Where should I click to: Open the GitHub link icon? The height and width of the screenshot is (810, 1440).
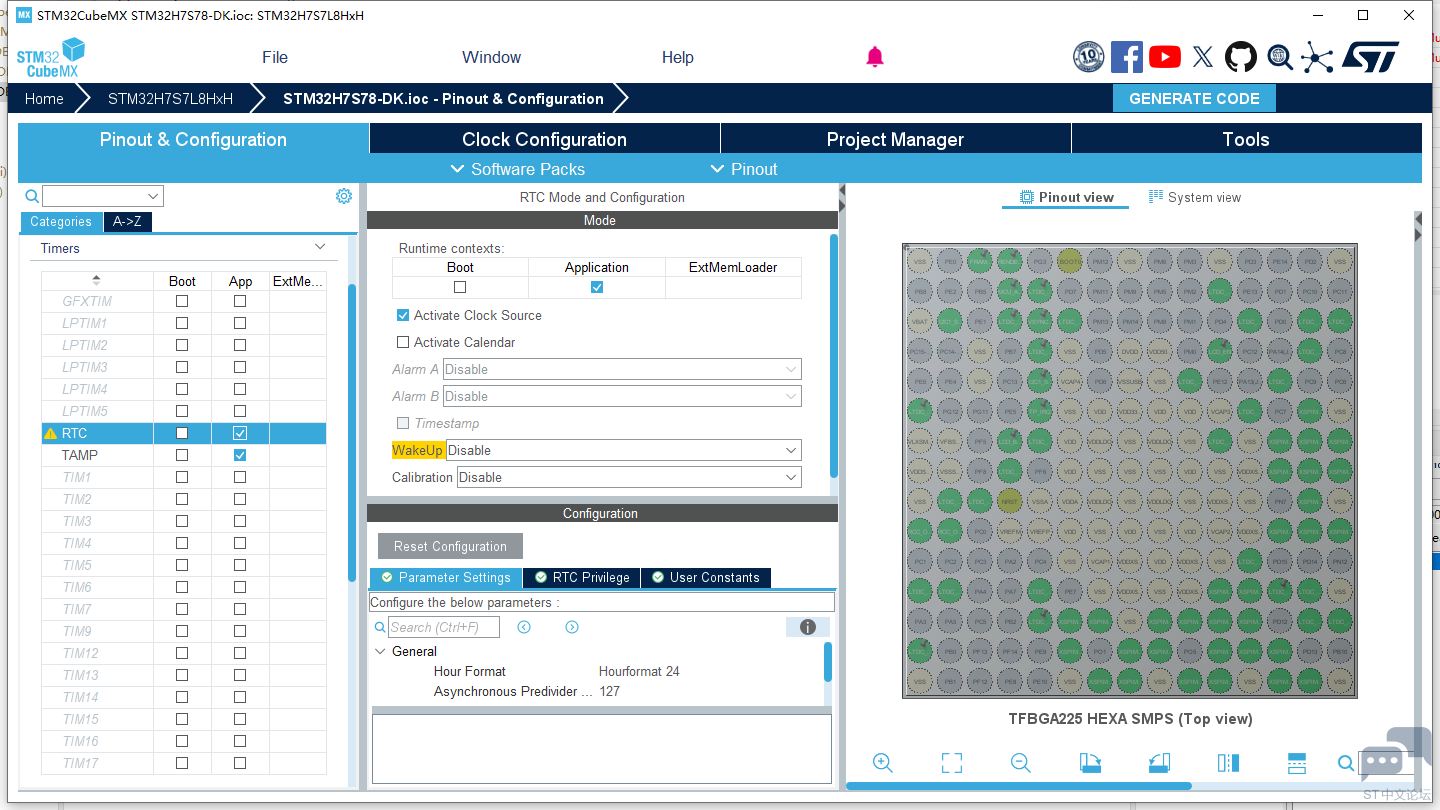click(x=1241, y=57)
